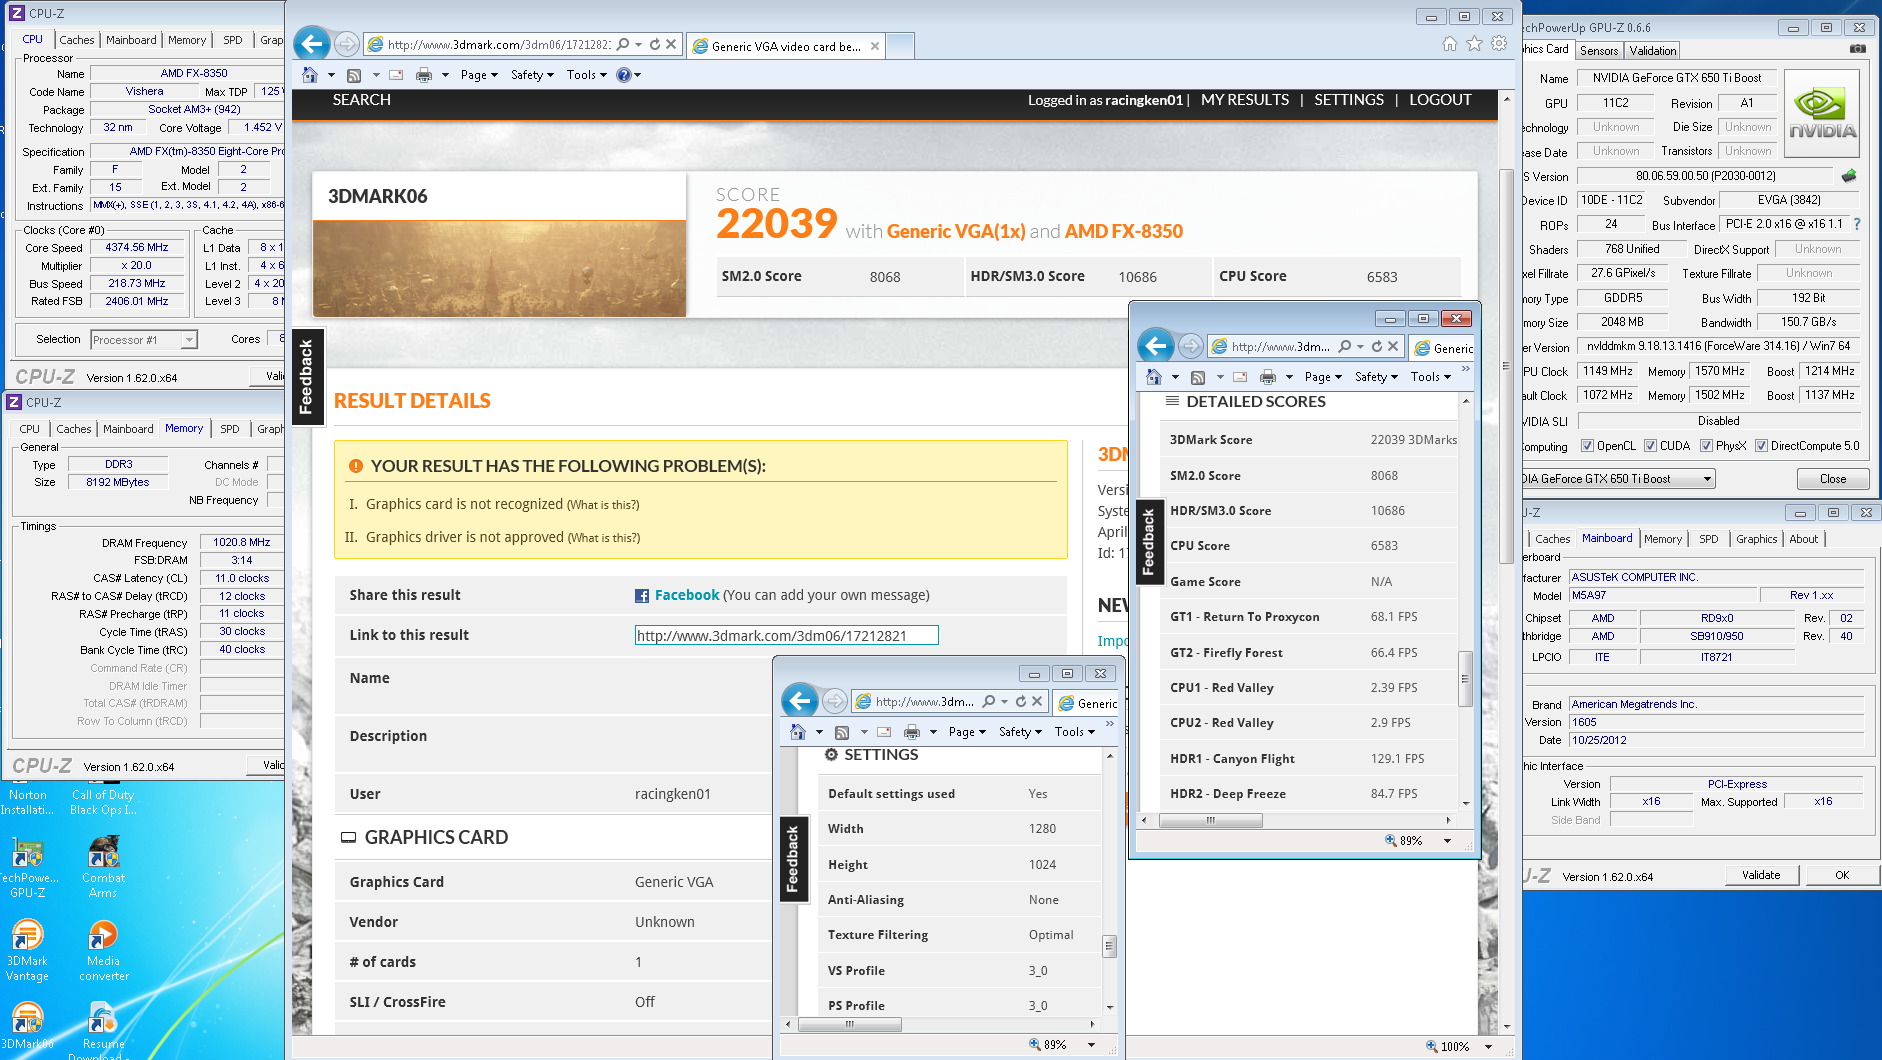Screen dimensions: 1882x1060
Task: Click printer icon in Detailed Scores window toolbar
Action: 1268,377
